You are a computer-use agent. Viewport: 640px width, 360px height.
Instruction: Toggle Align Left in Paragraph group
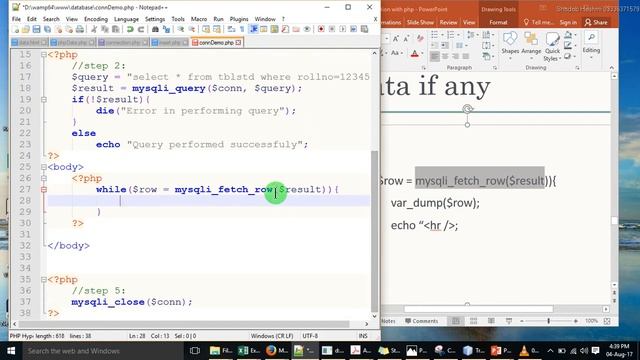click(x=435, y=56)
